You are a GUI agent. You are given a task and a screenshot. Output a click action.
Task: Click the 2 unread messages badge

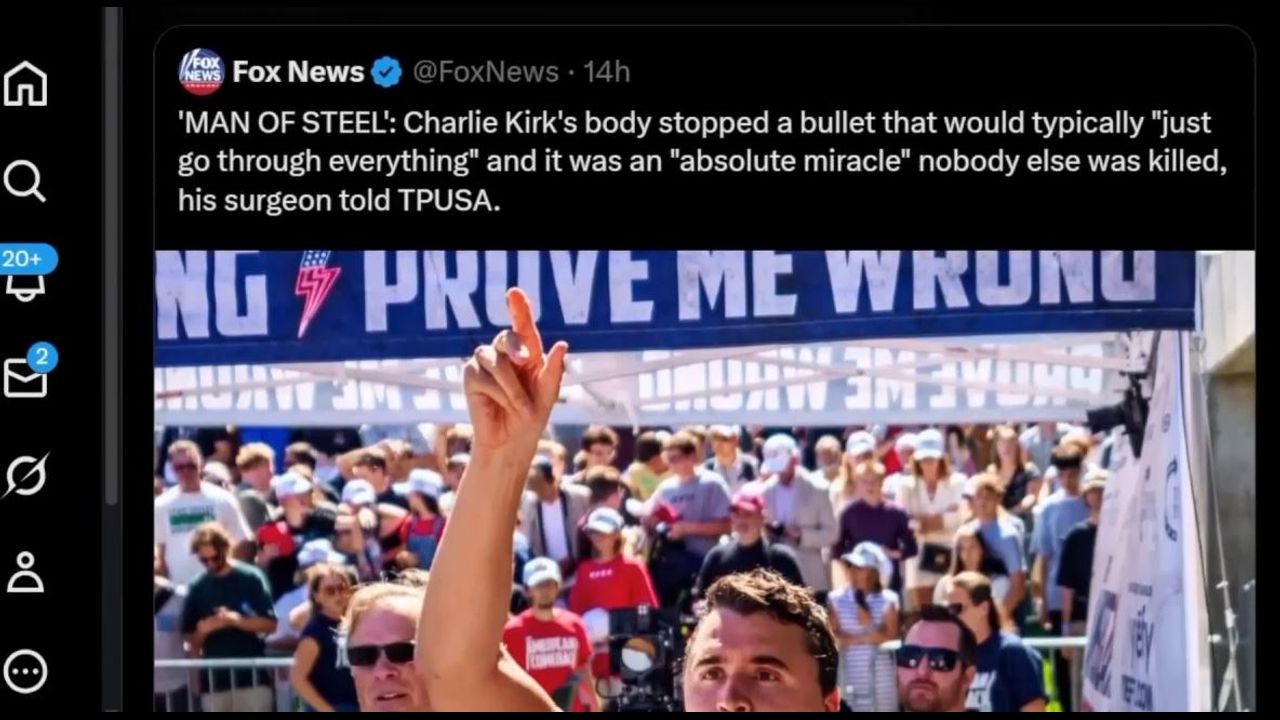pos(42,357)
